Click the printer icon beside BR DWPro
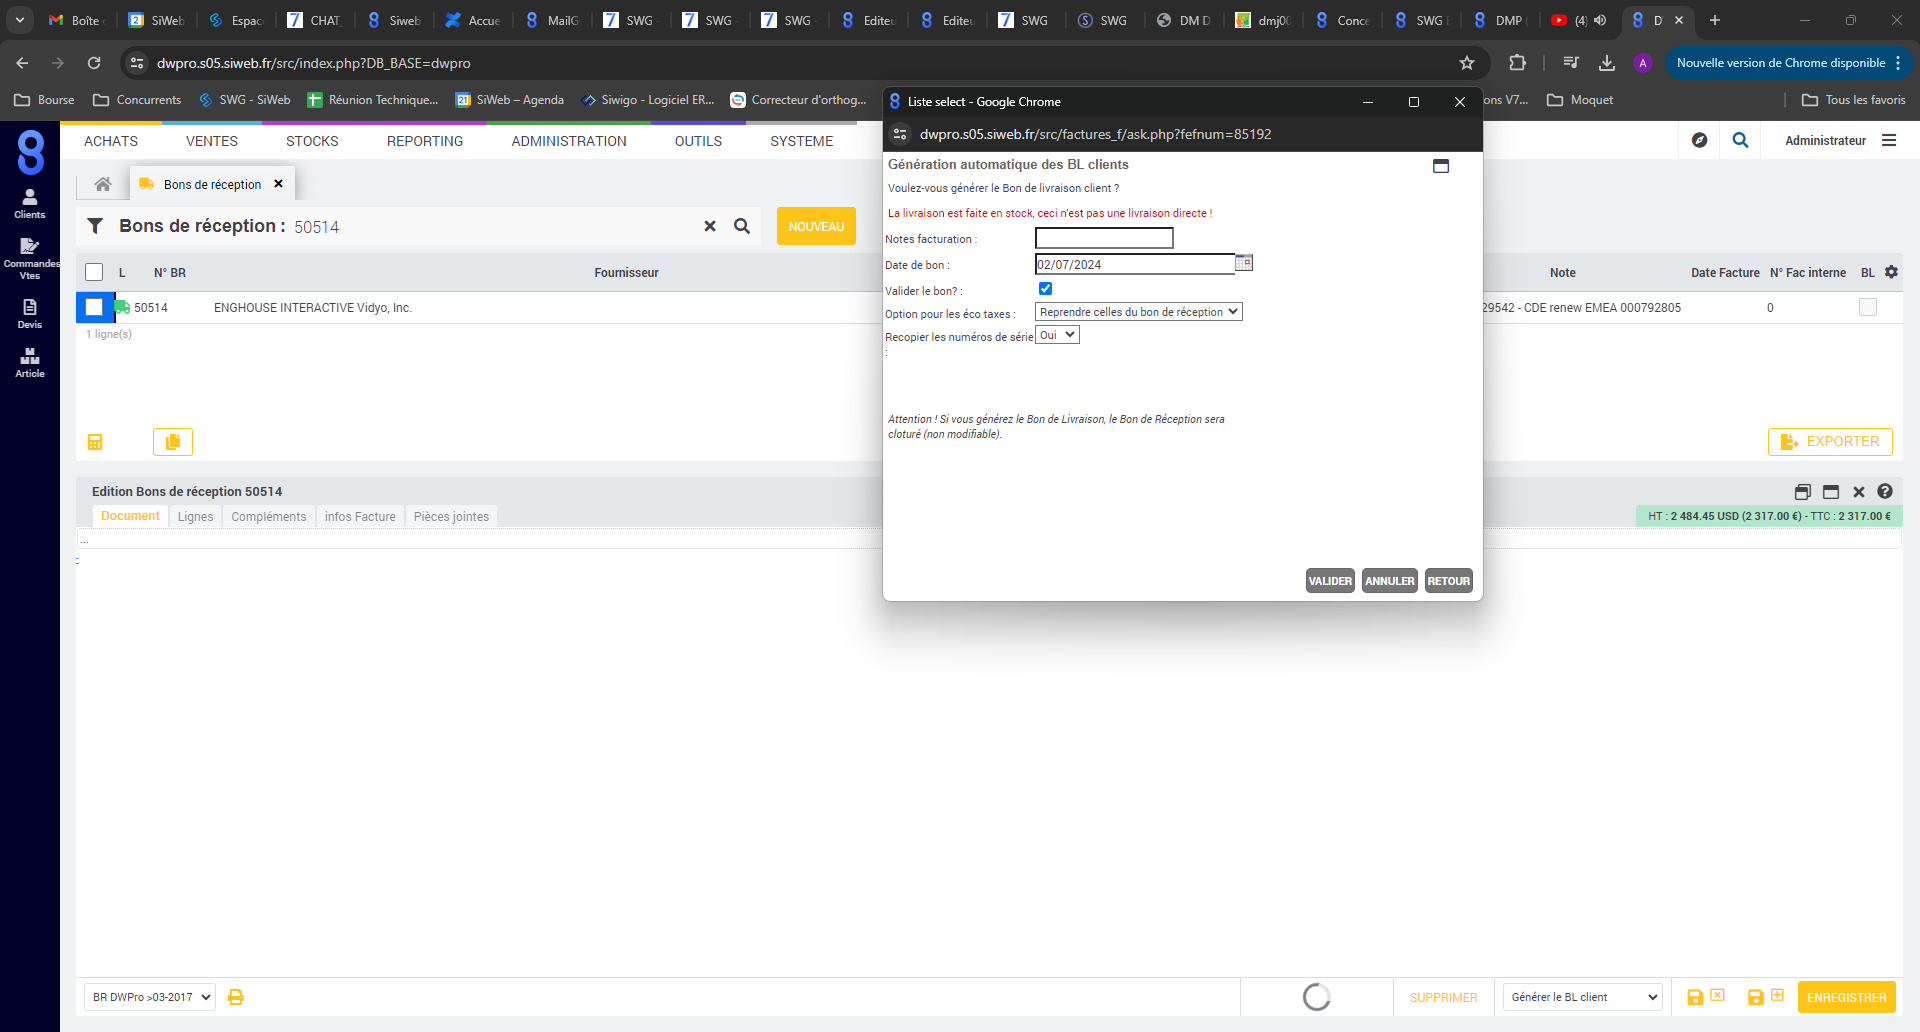This screenshot has height=1032, width=1920. coord(236,997)
